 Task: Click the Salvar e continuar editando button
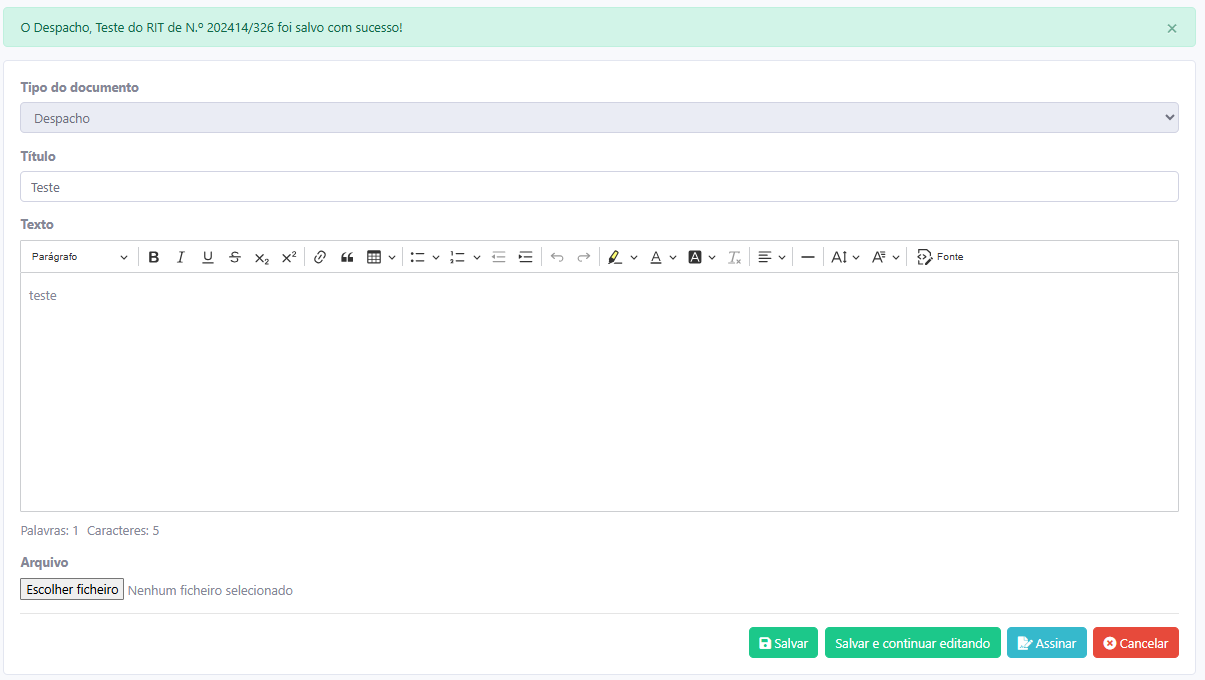912,643
